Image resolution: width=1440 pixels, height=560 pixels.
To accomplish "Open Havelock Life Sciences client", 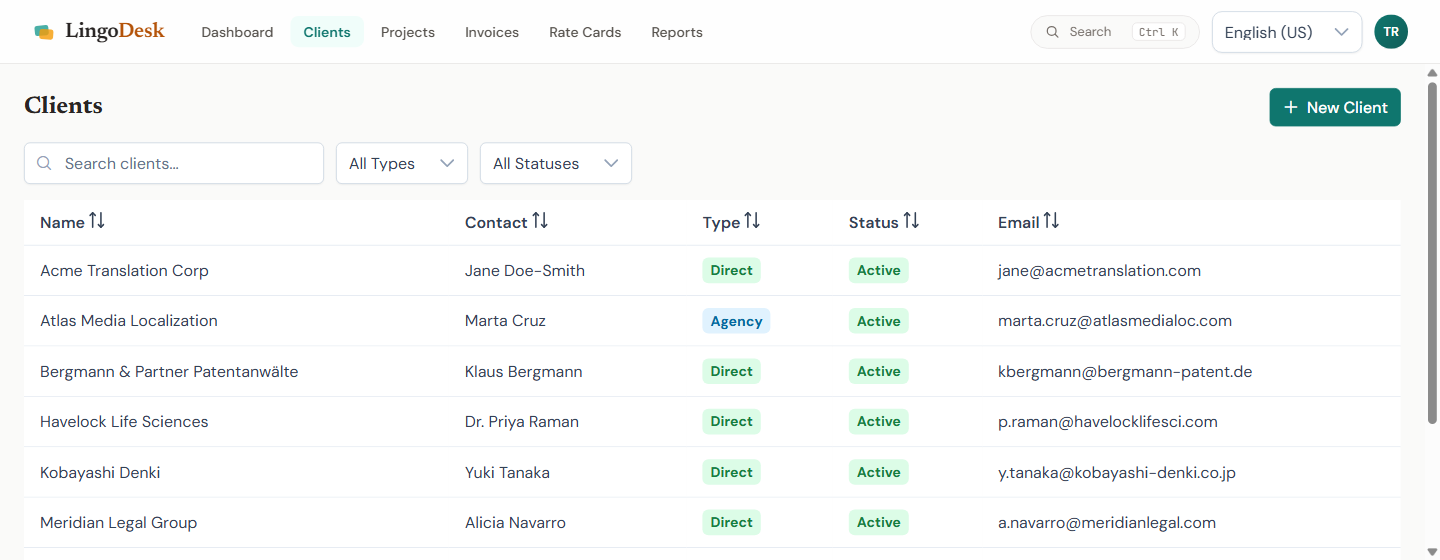I will [x=712, y=421].
